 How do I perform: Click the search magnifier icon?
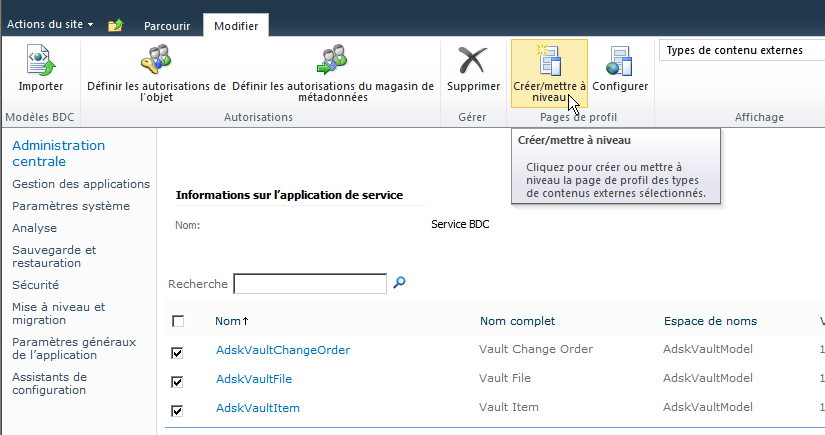[400, 284]
